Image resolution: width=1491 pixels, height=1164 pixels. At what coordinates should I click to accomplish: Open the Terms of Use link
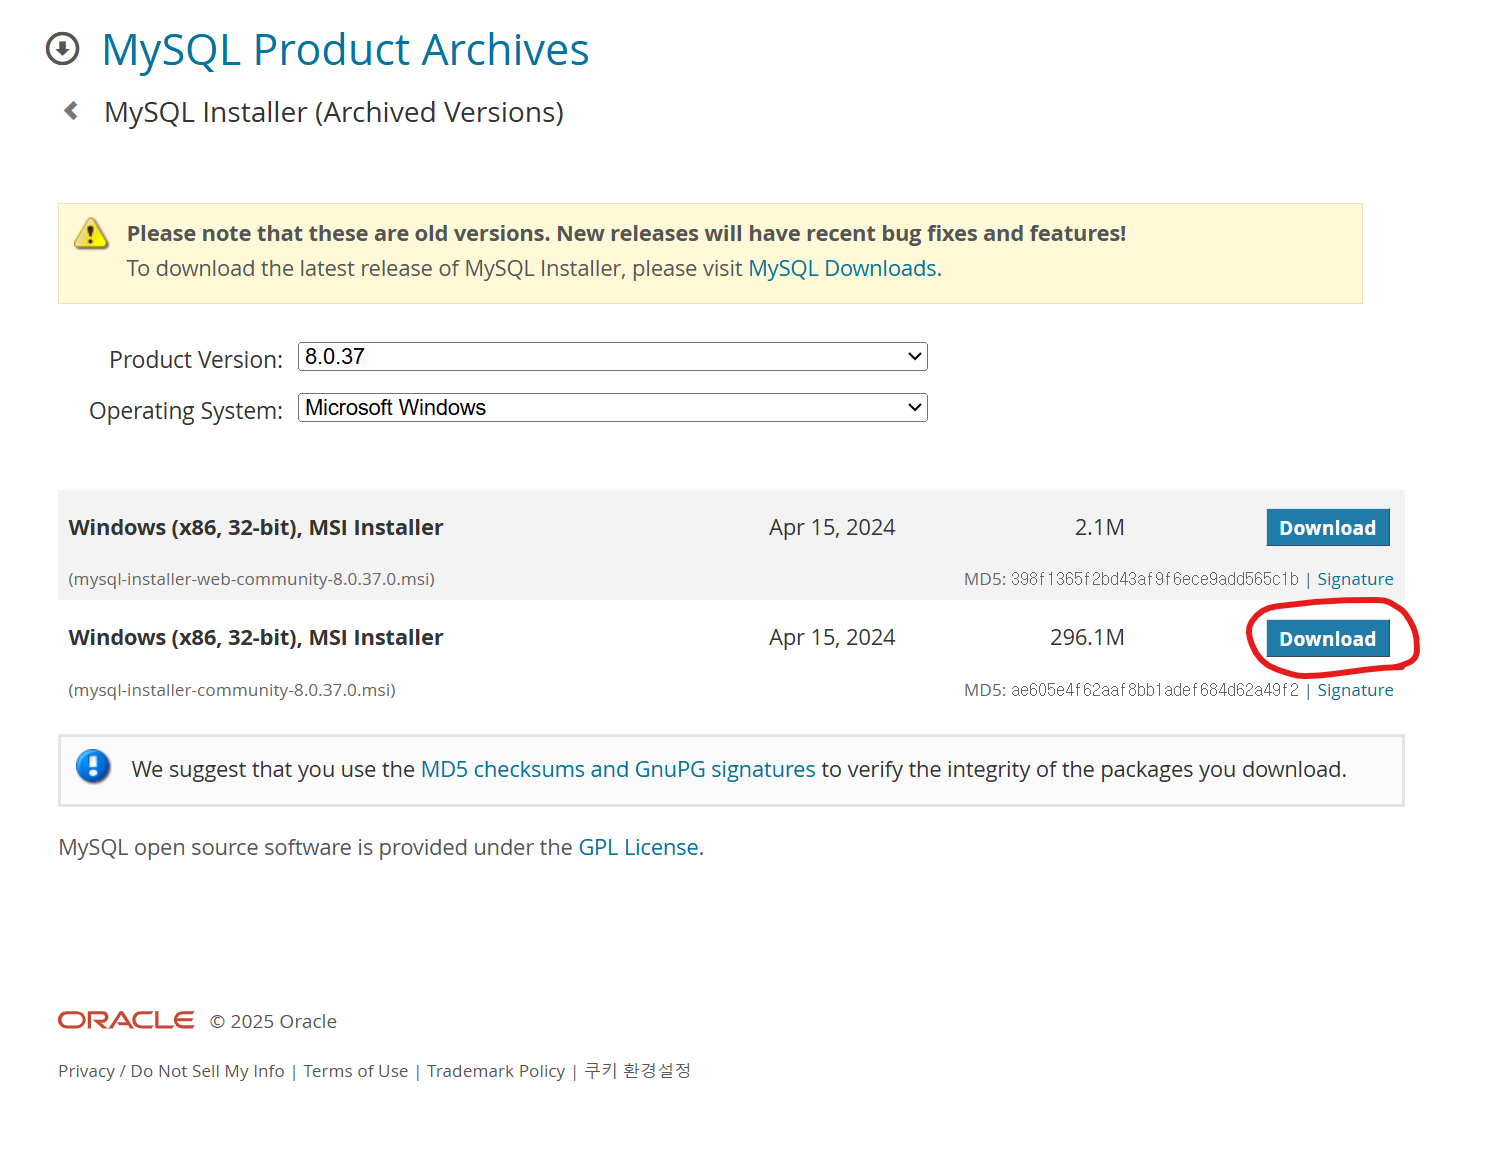tap(356, 1071)
